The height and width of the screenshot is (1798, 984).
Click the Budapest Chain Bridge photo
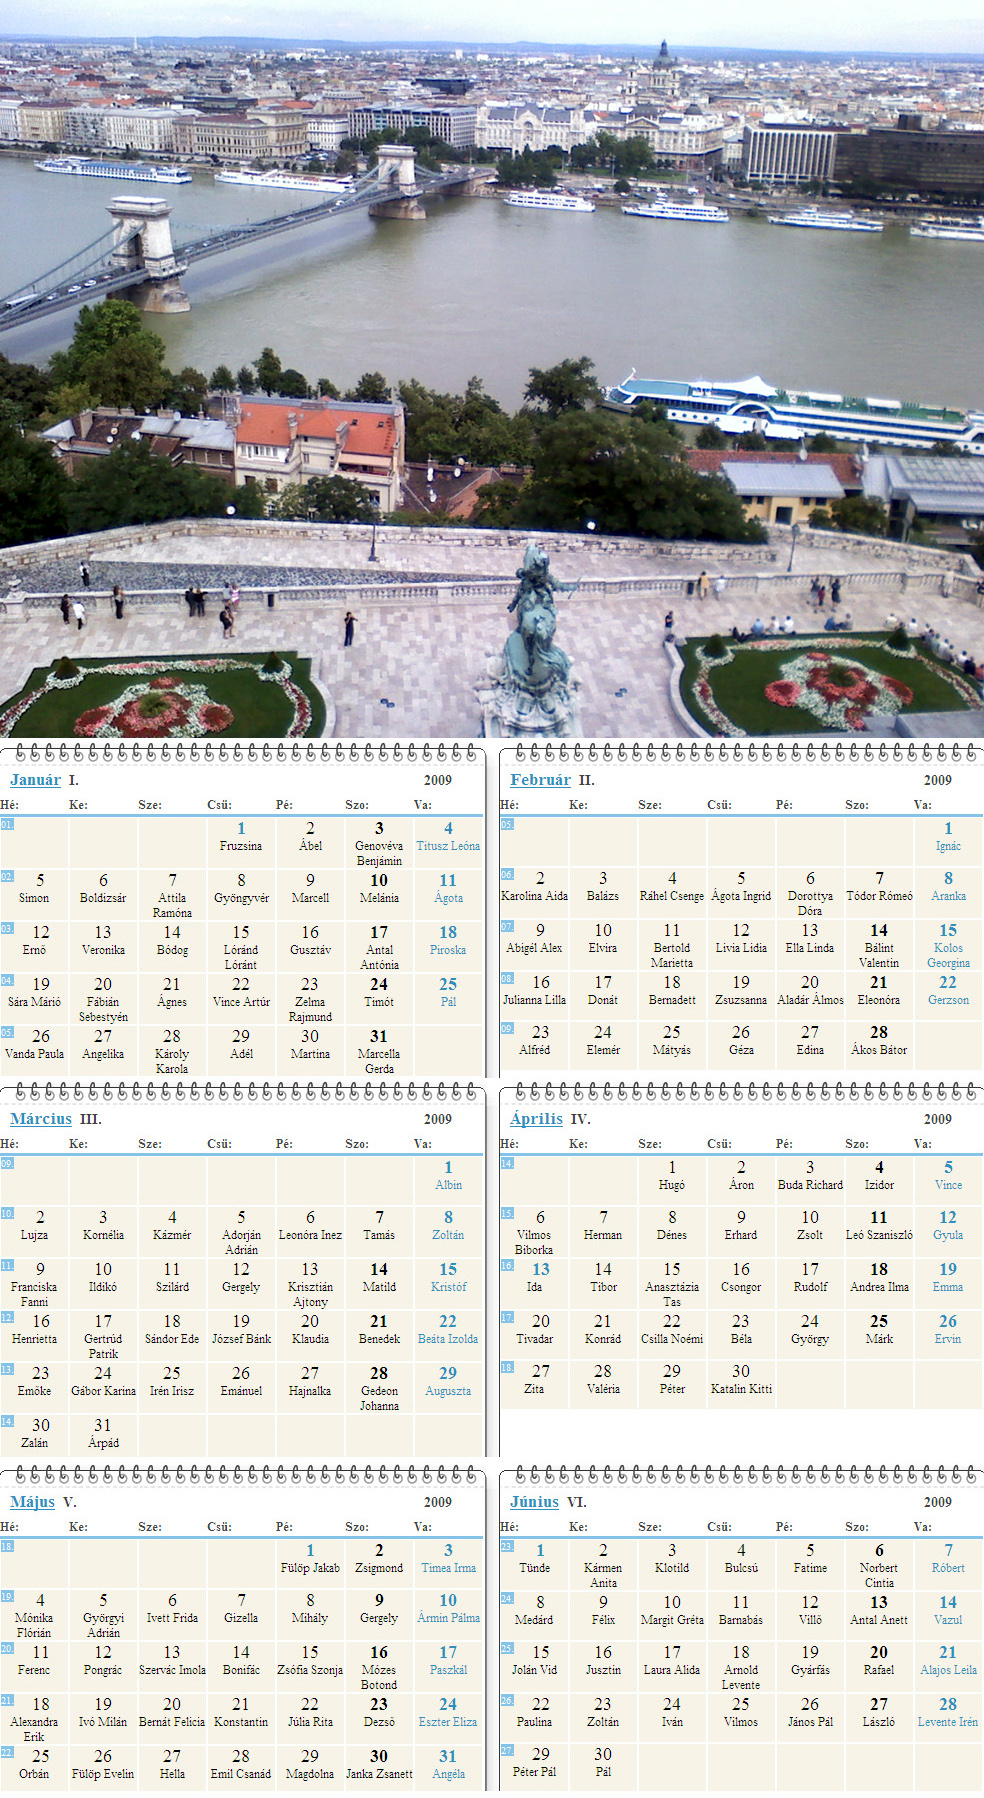click(x=492, y=369)
